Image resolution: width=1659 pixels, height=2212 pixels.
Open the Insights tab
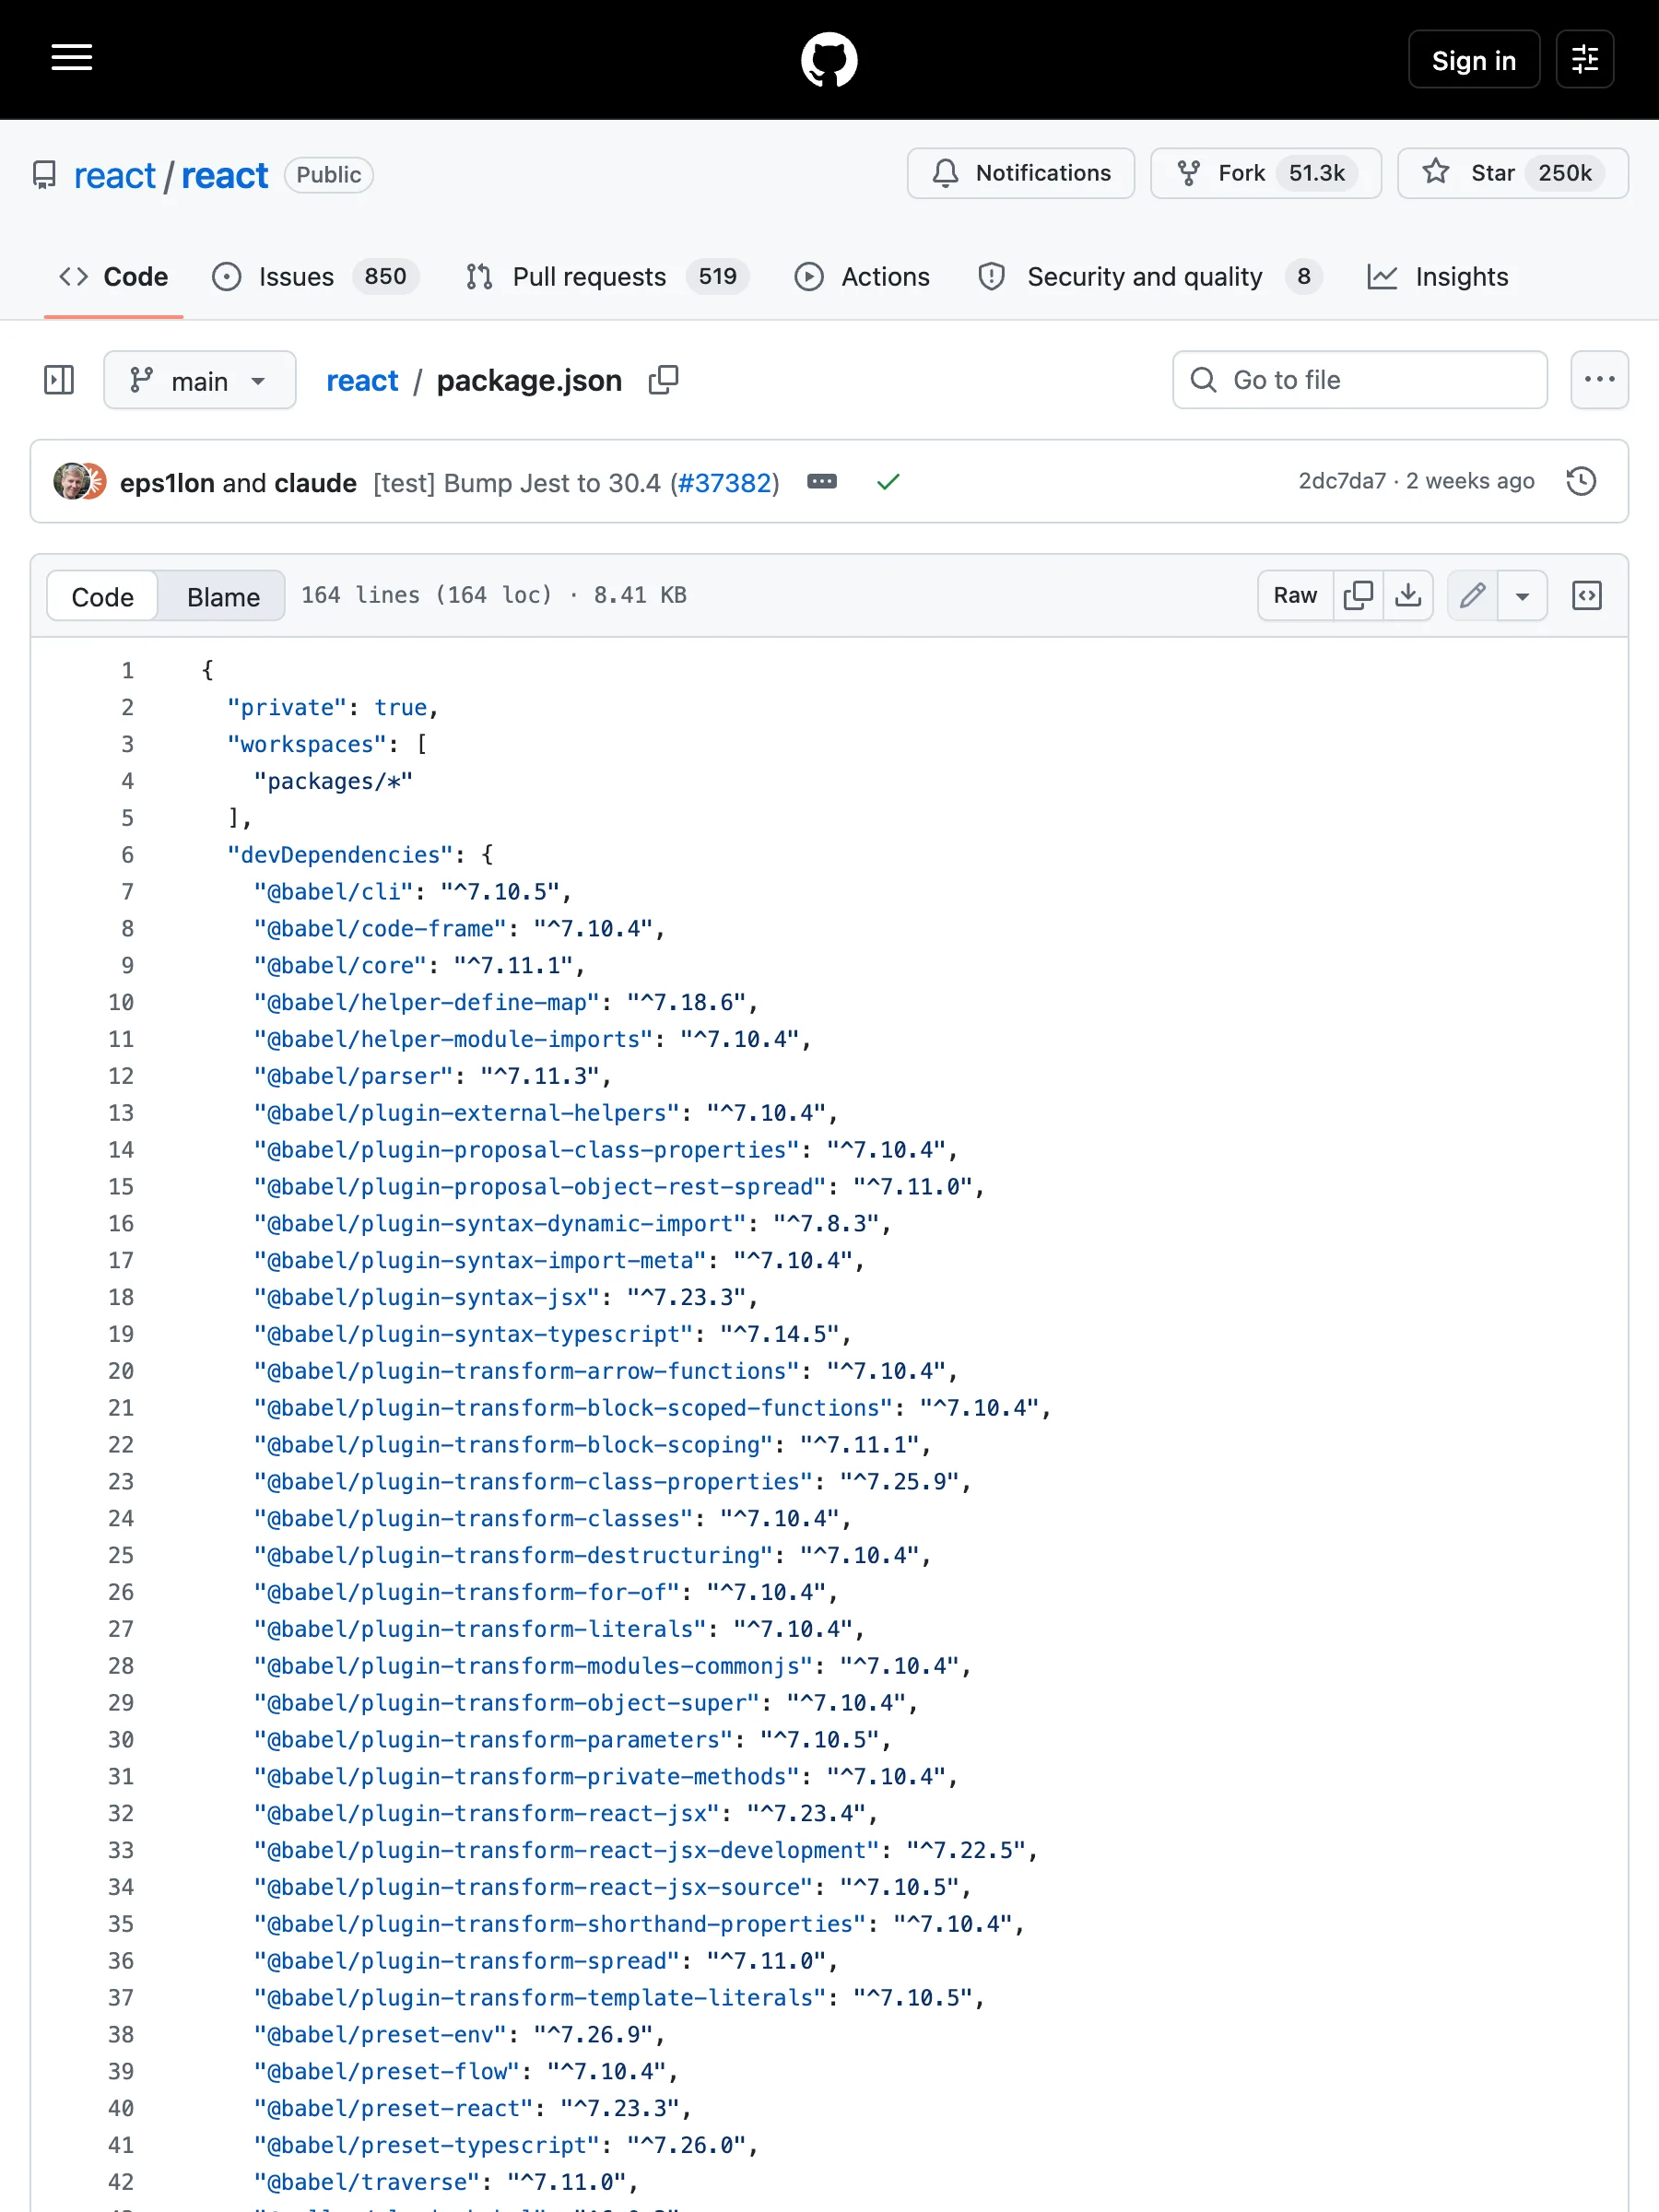[1437, 277]
